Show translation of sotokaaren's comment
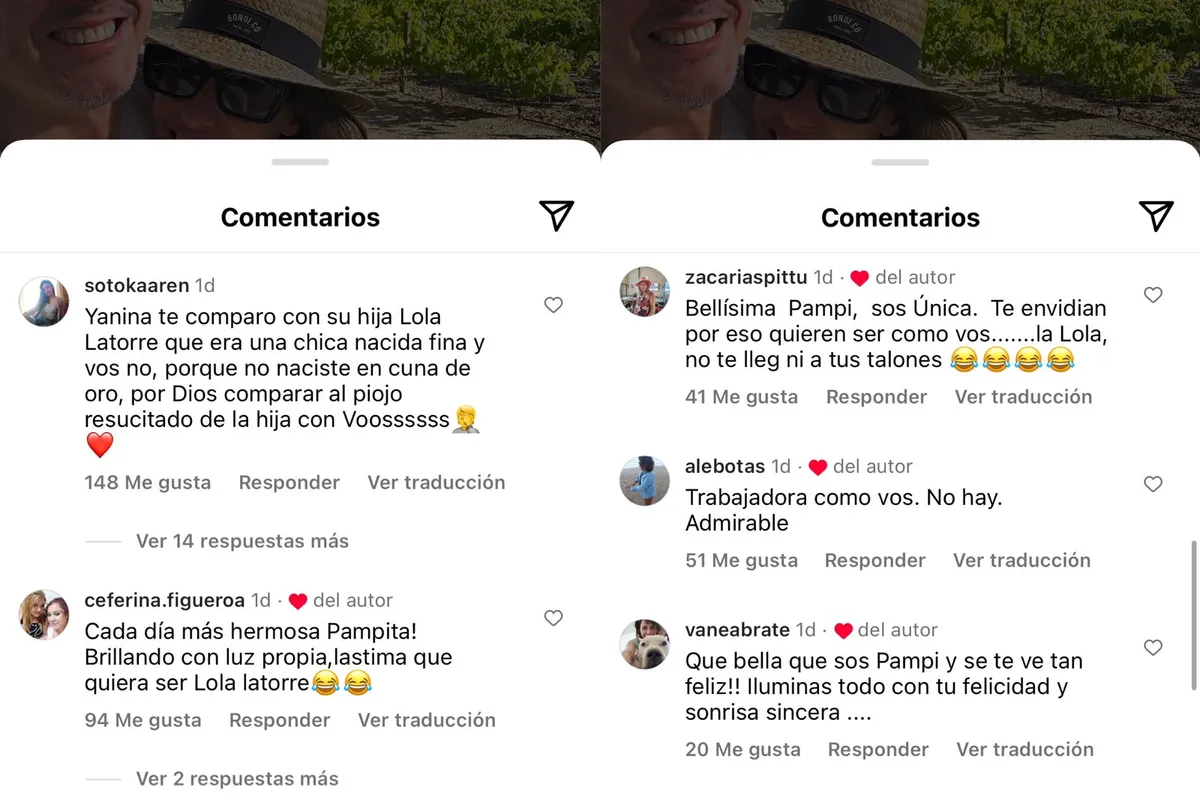Screen dimensions: 1200x800 (436, 483)
